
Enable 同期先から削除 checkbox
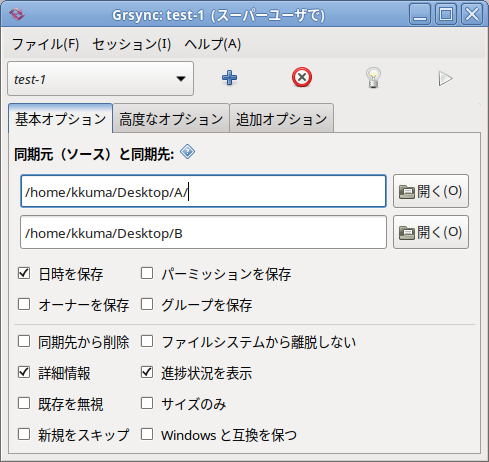(x=24, y=341)
